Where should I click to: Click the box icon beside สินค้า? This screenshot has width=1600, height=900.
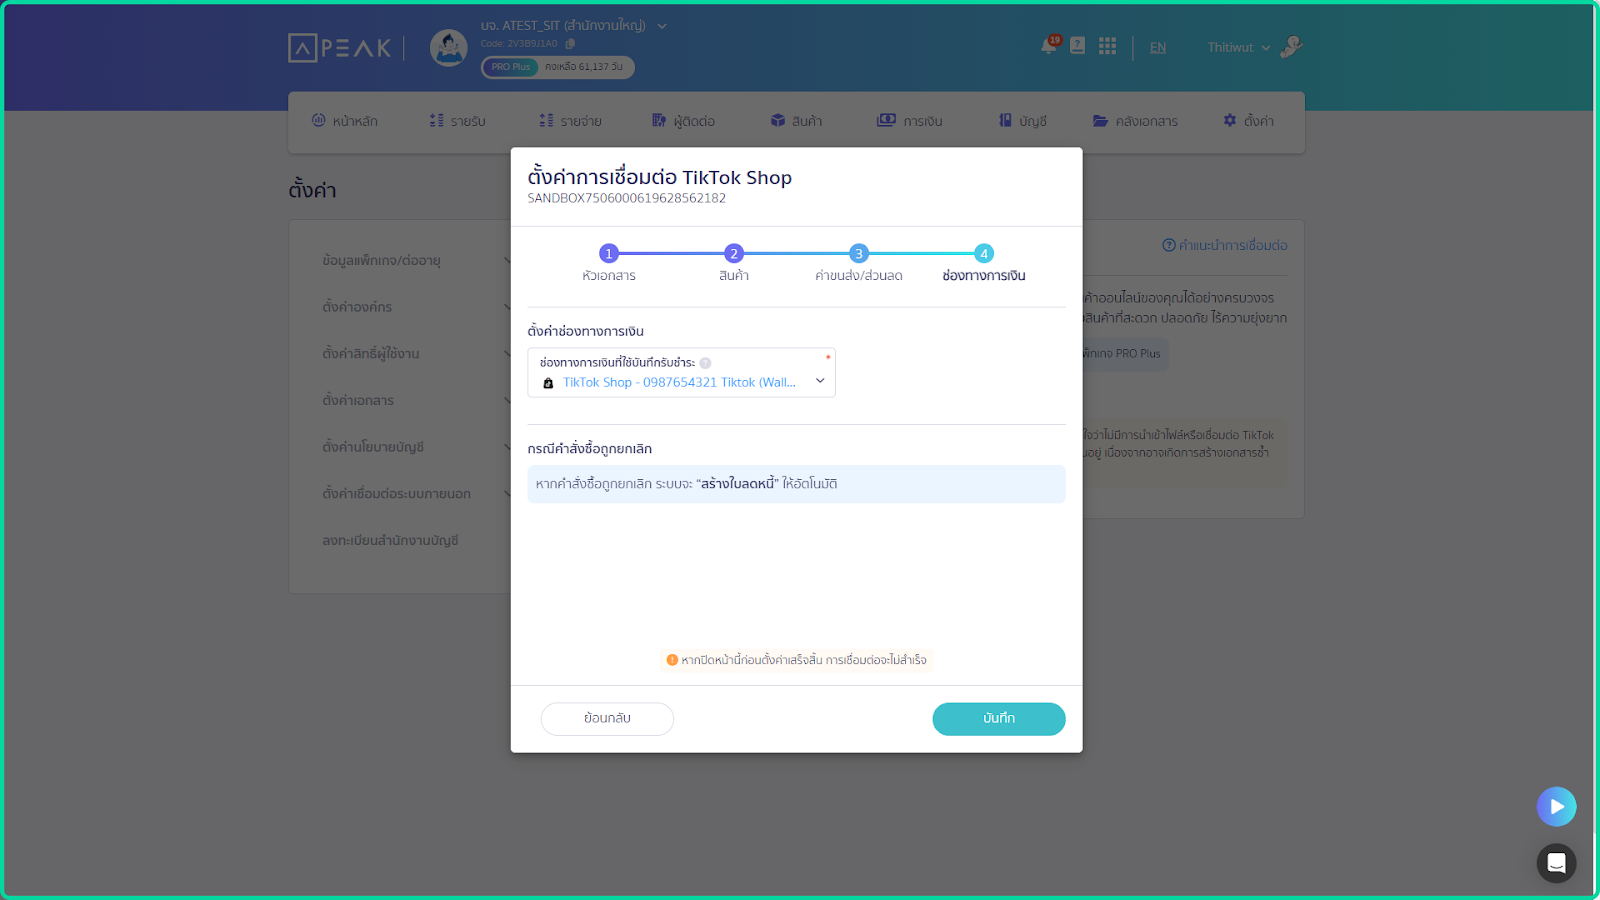point(778,120)
